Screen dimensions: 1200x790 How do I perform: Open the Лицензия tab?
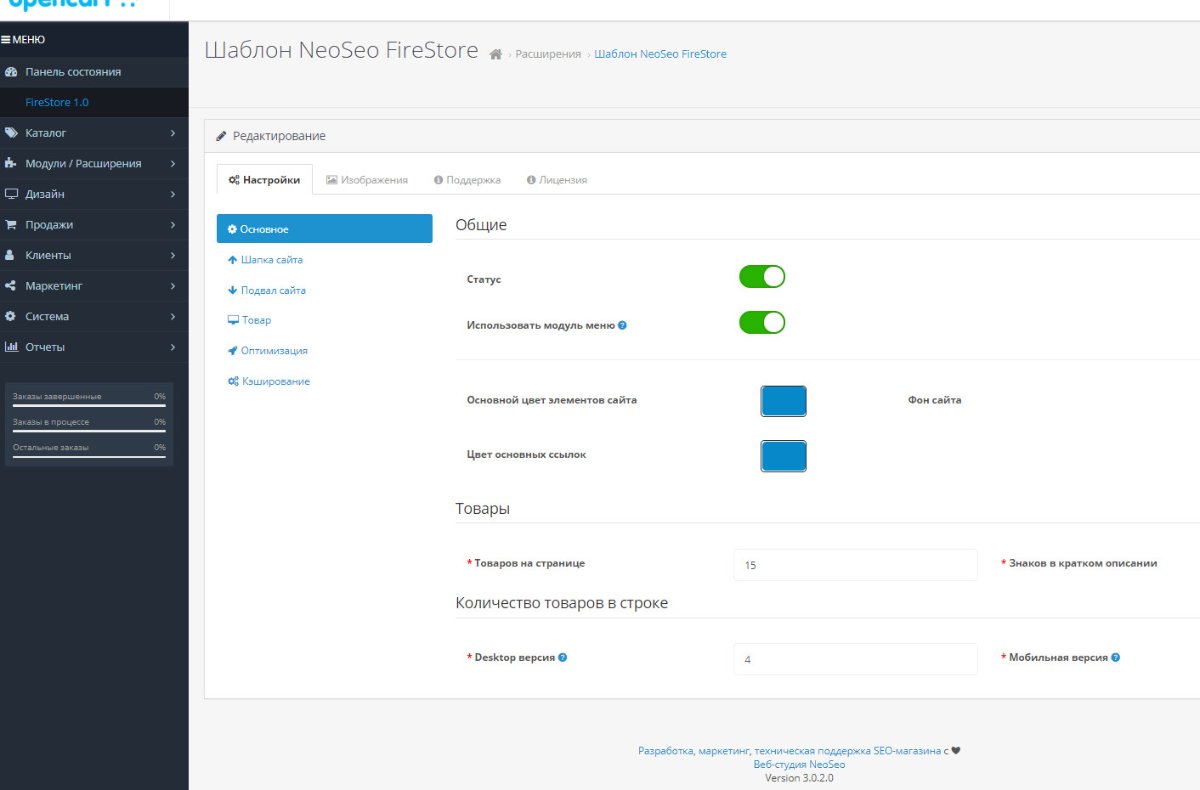(x=557, y=180)
